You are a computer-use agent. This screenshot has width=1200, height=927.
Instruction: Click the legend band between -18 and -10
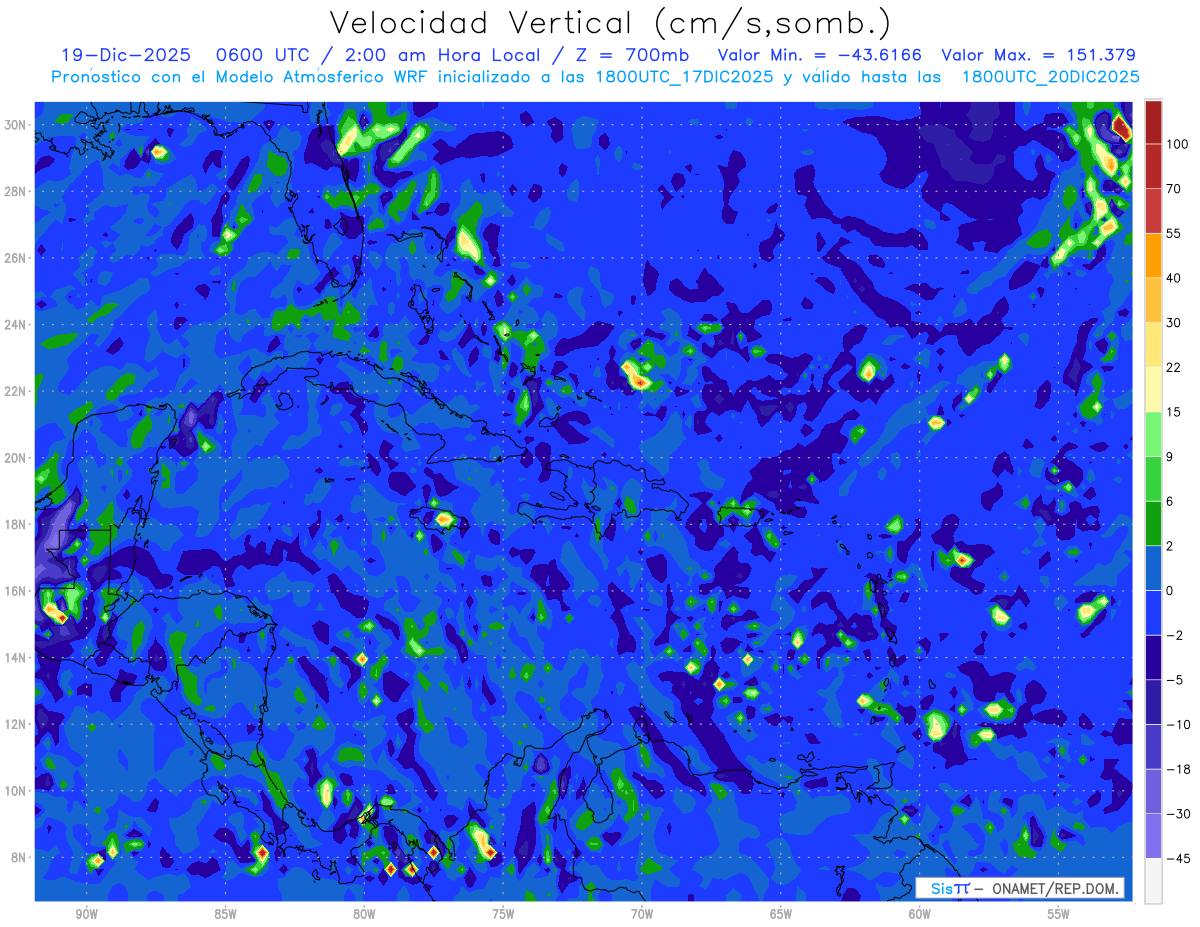1153,746
